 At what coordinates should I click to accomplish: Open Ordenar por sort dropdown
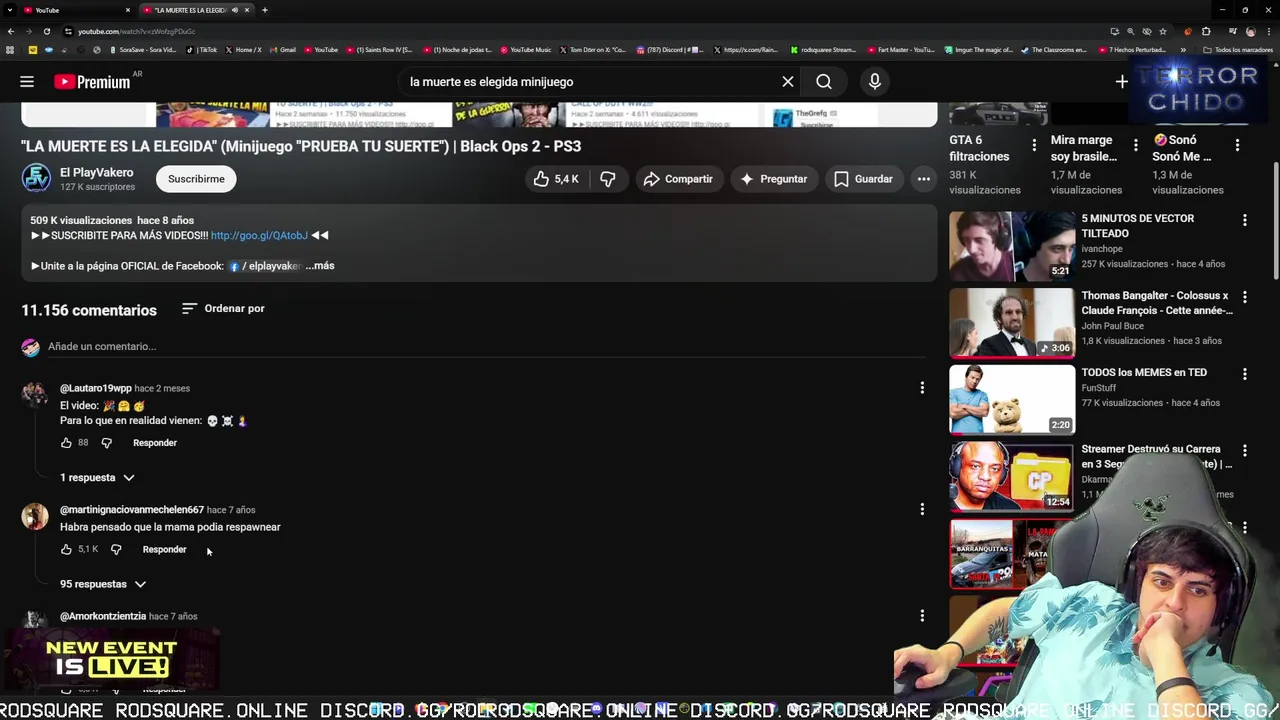(x=223, y=309)
